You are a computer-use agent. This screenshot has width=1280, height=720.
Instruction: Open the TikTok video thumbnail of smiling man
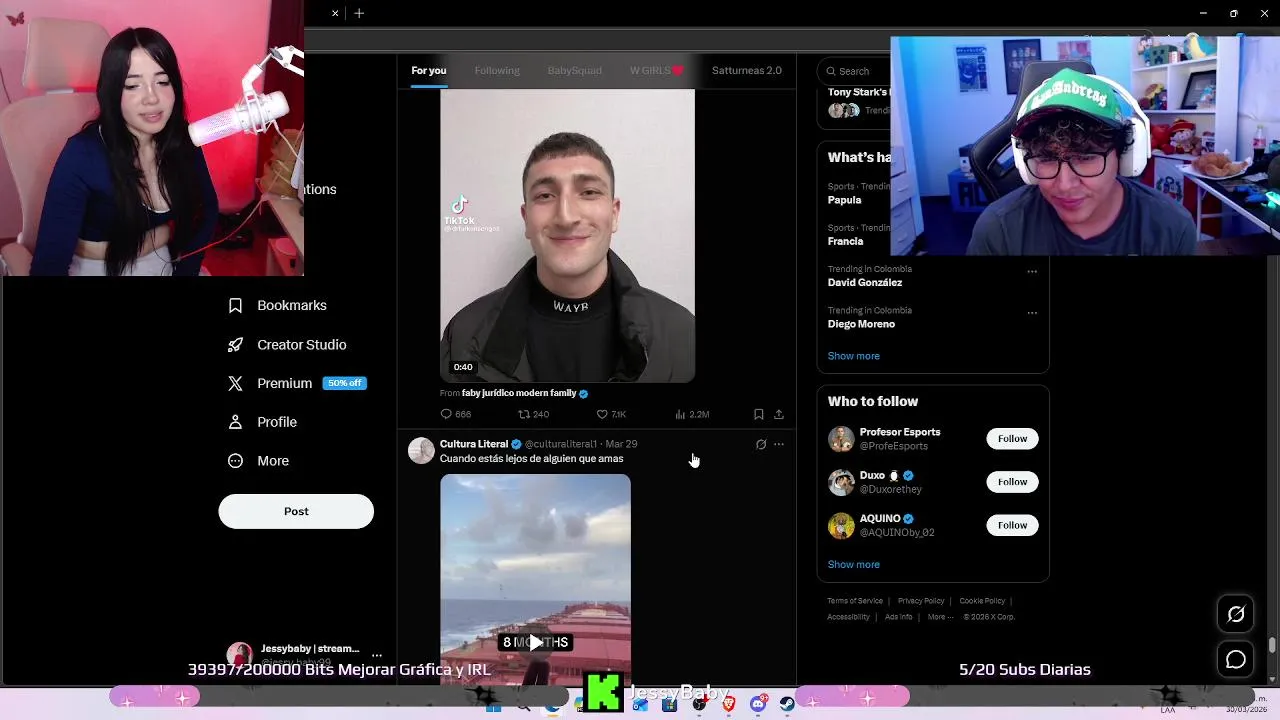click(567, 236)
